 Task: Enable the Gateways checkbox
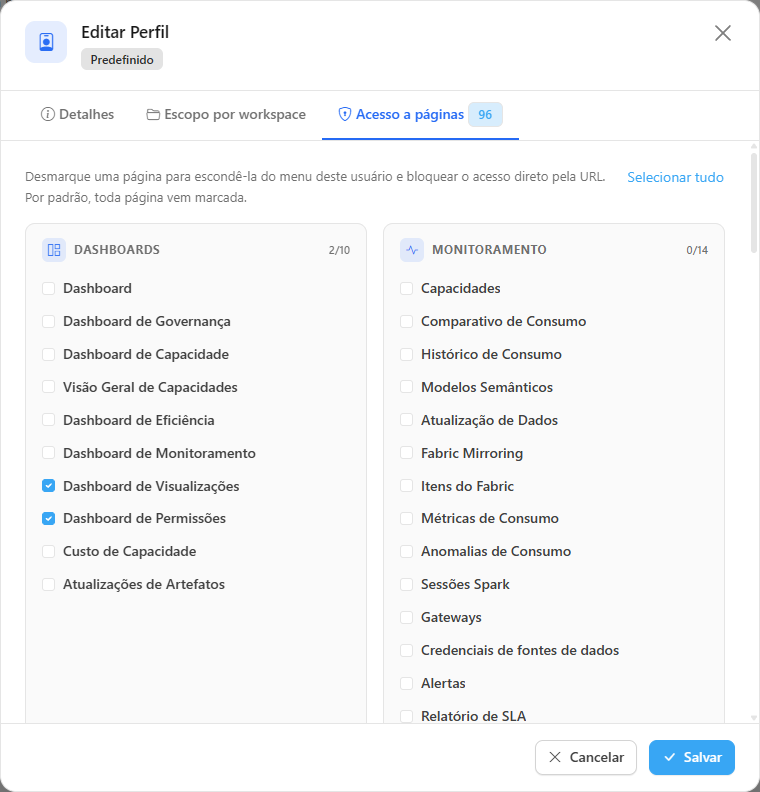coord(407,617)
